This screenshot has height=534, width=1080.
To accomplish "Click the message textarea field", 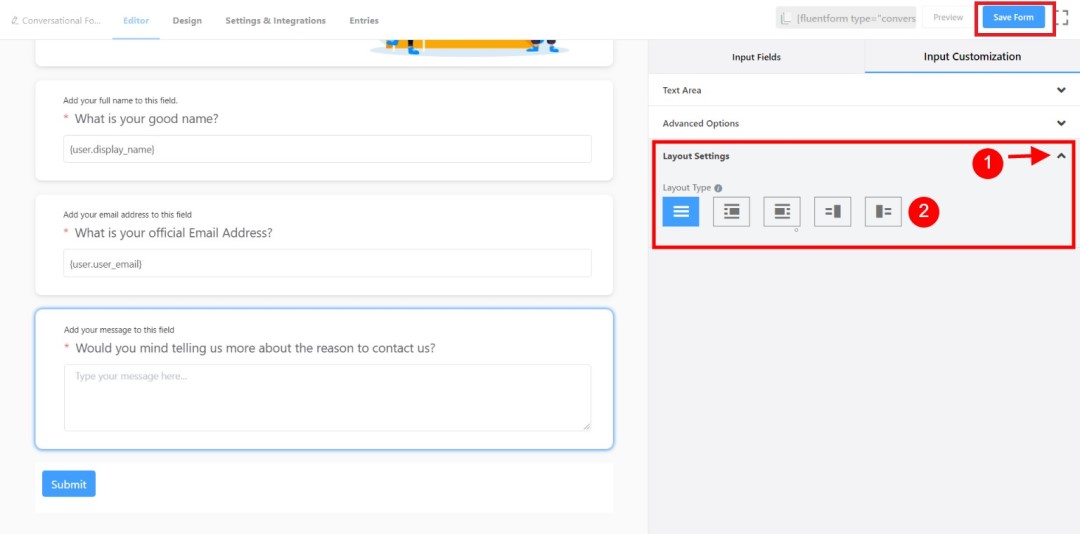I will [x=327, y=398].
